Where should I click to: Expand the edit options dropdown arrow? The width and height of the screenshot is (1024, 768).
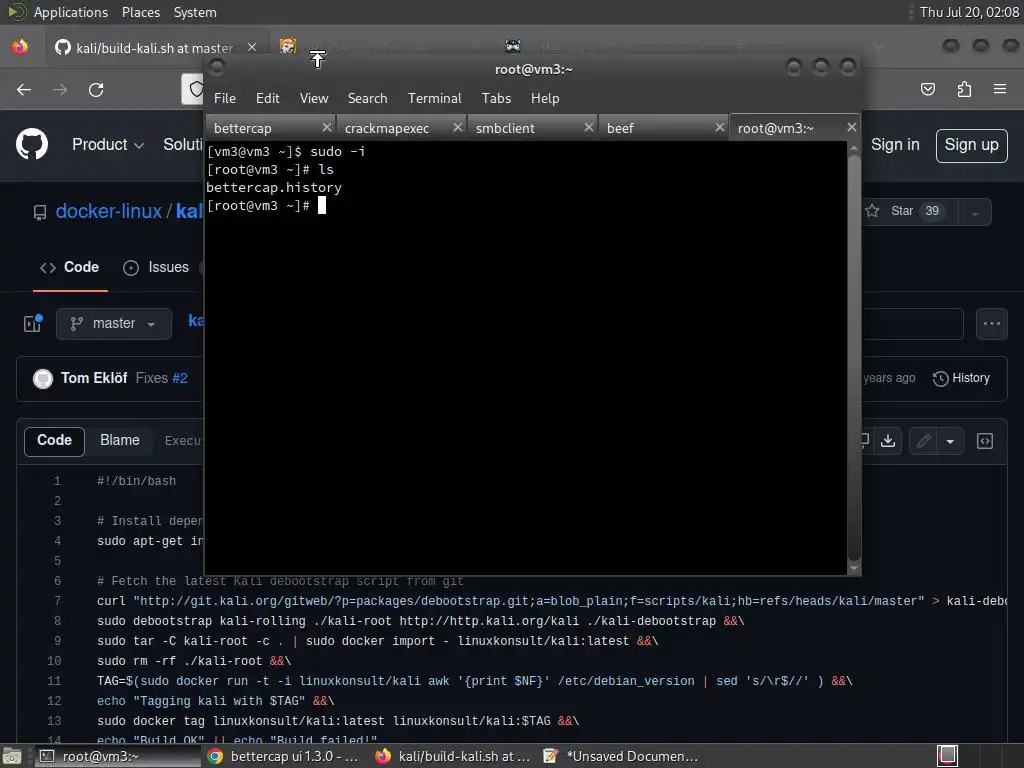[950, 441]
